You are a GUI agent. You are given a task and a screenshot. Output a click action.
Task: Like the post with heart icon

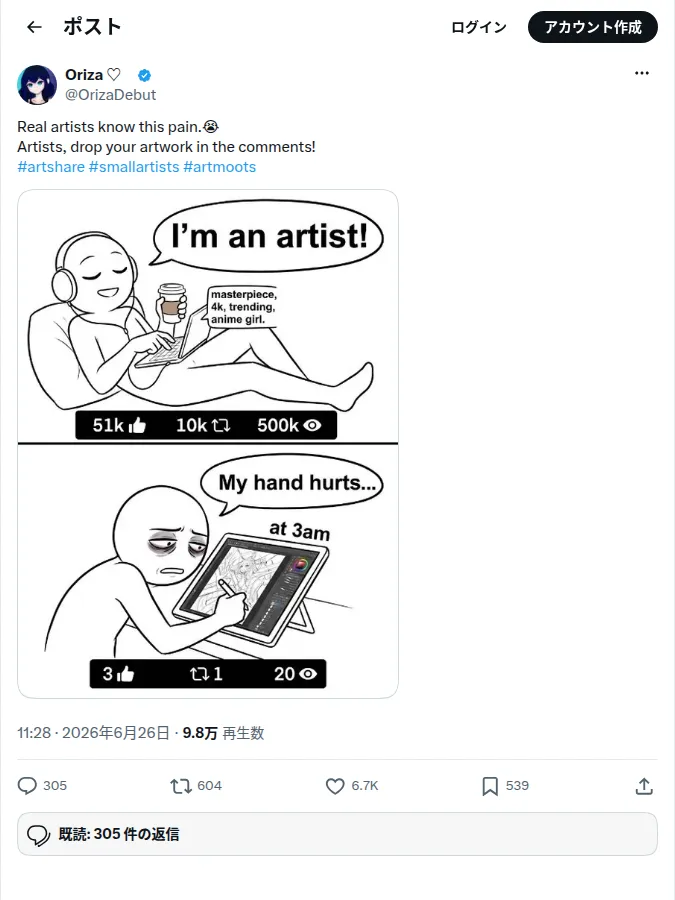coord(335,786)
